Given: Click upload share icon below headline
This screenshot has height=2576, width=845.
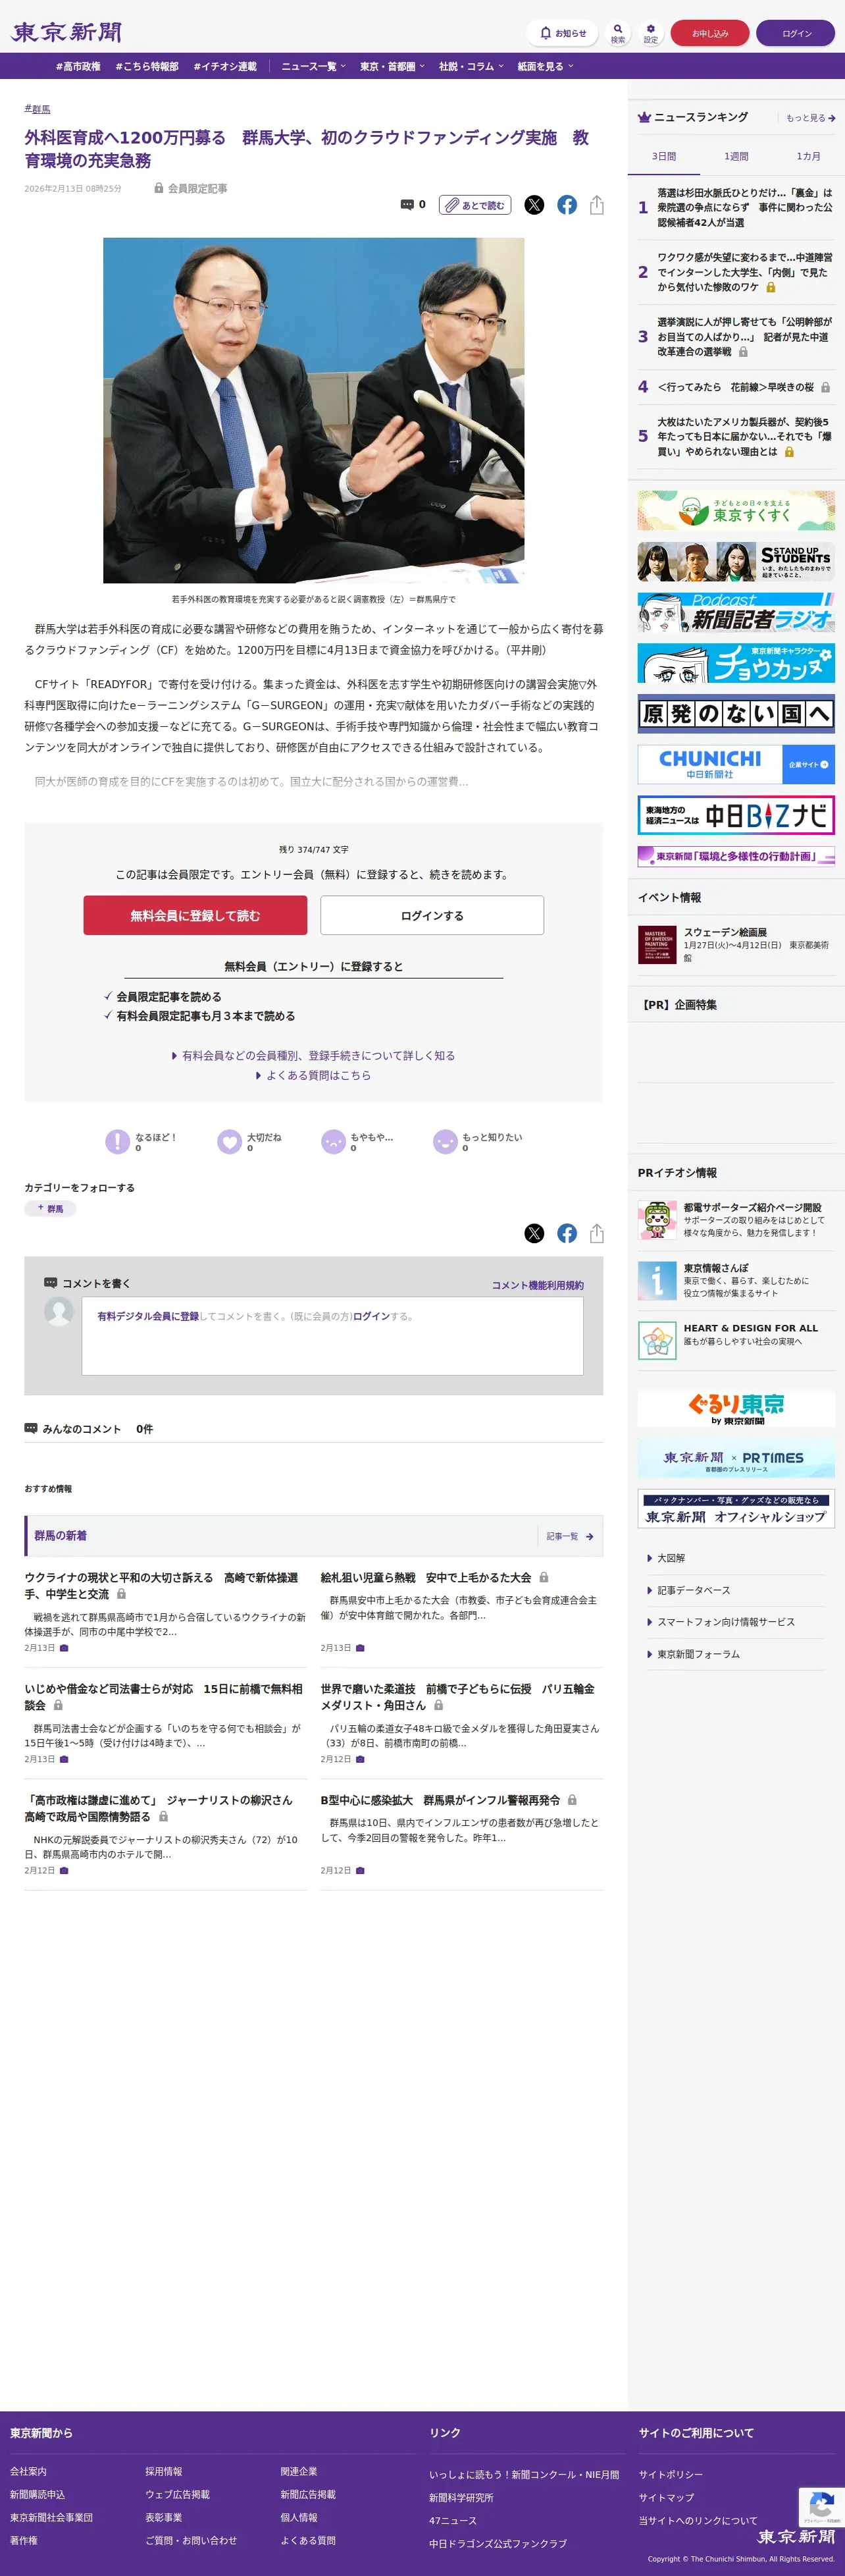Looking at the screenshot, I should click(x=597, y=205).
